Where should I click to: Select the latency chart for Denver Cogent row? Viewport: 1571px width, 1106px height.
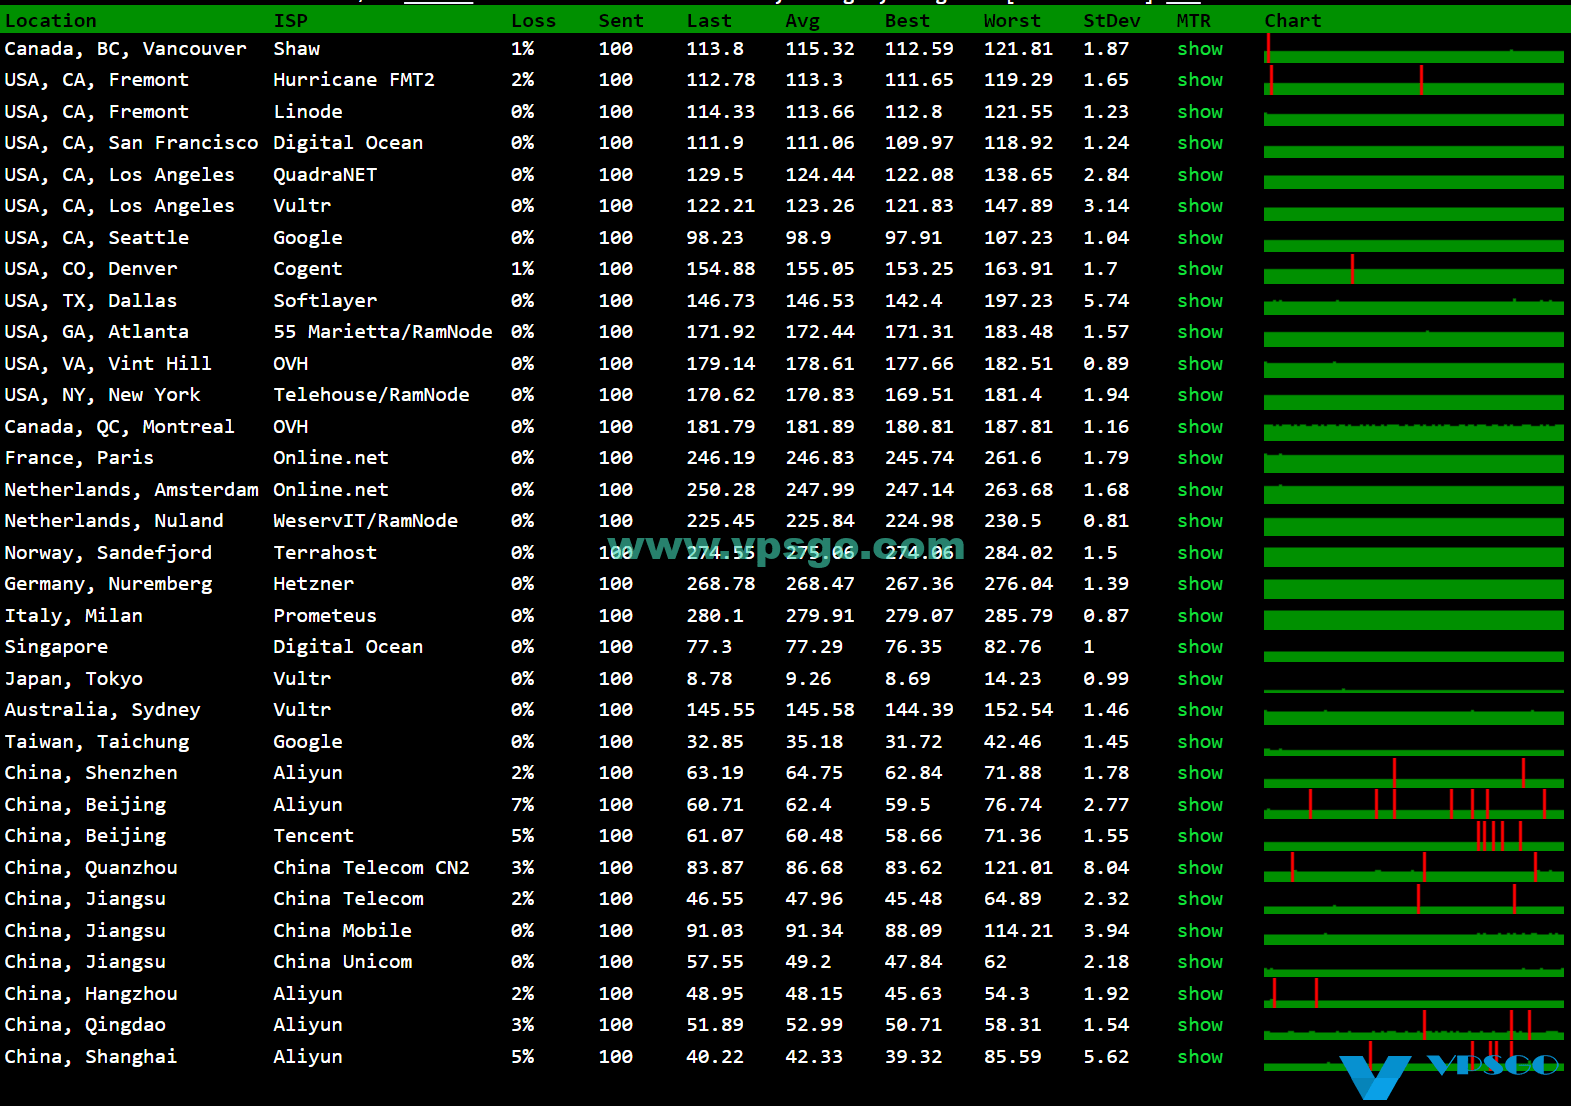[x=1413, y=269]
